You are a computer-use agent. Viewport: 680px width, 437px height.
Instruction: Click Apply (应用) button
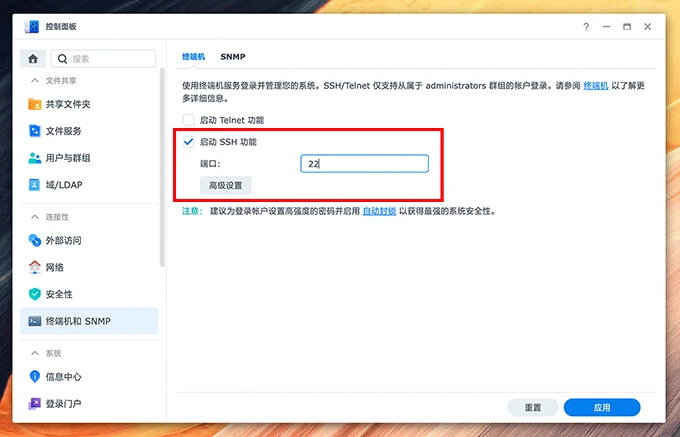tap(602, 408)
